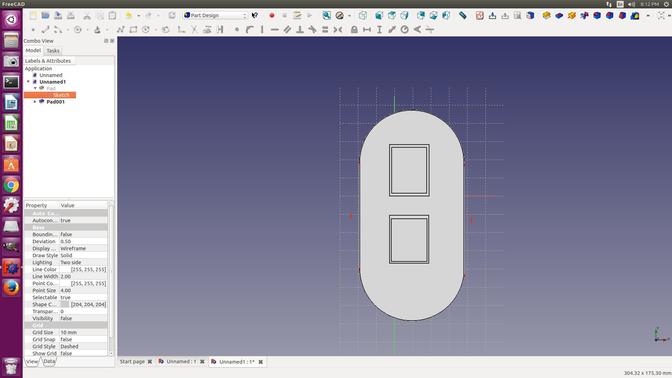Open toolbar overflow arrow after Part Design icons
672x378 pixels.
[648, 15]
